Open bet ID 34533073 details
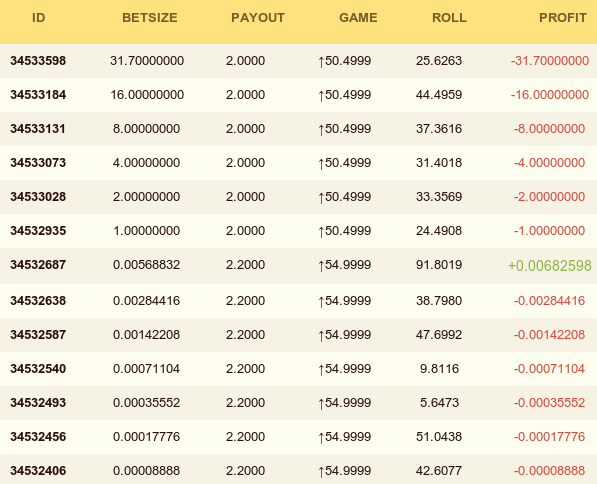This screenshot has height=484, width=597. (x=38, y=163)
